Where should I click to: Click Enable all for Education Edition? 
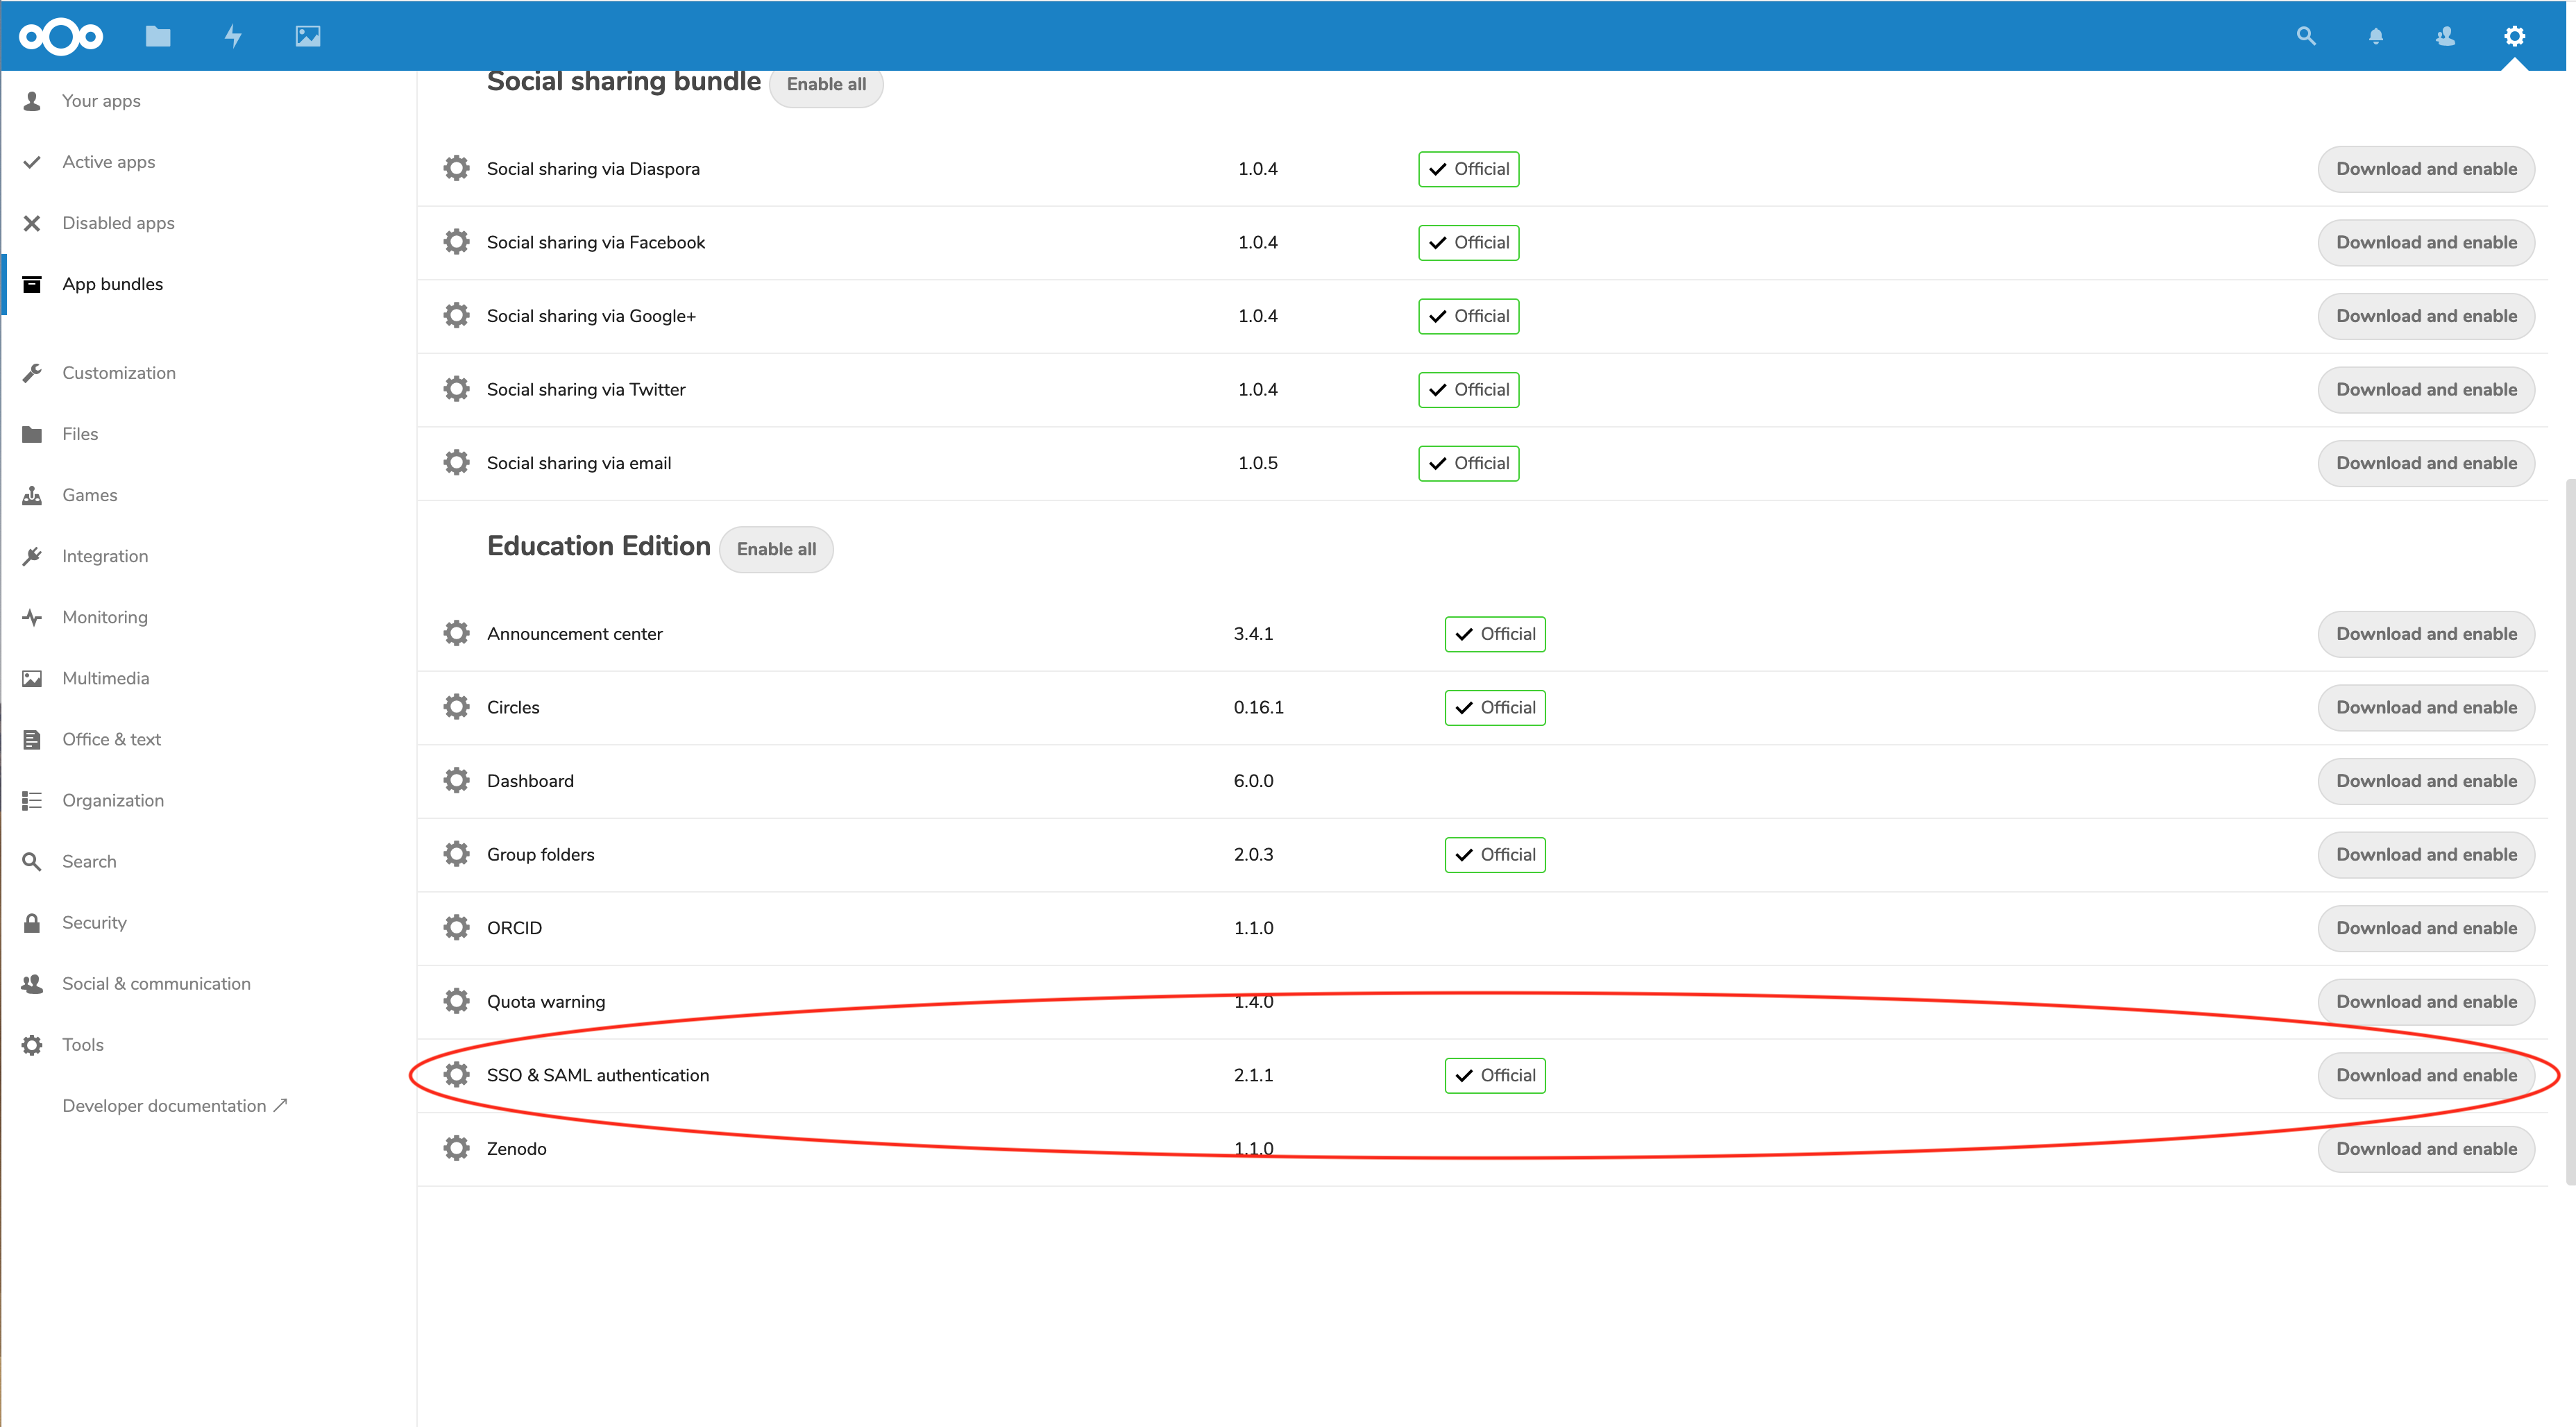pyautogui.click(x=776, y=549)
